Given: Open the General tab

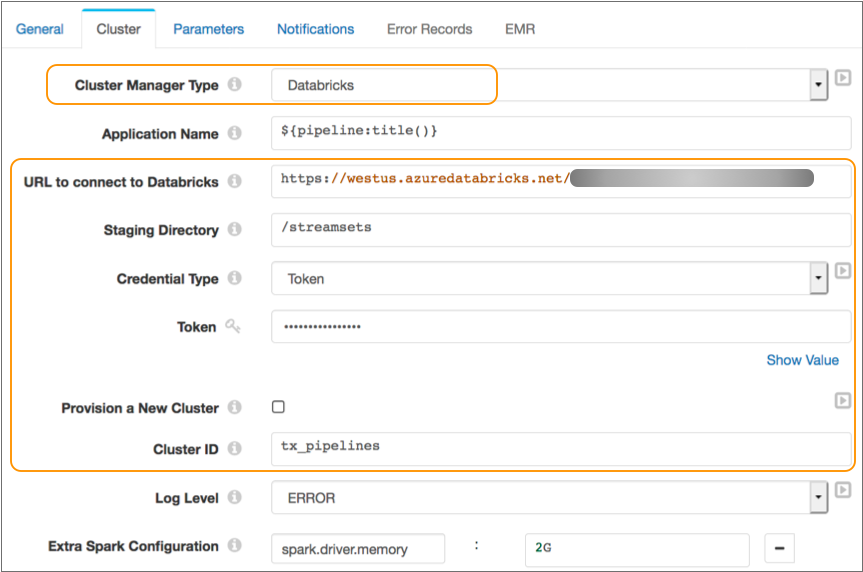Looking at the screenshot, I should 39,29.
